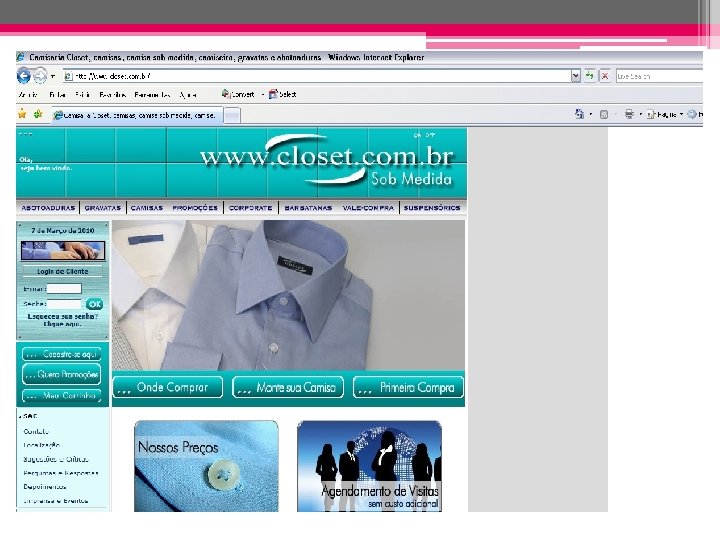Click the Internet Explorer title bar icon

tap(20, 57)
